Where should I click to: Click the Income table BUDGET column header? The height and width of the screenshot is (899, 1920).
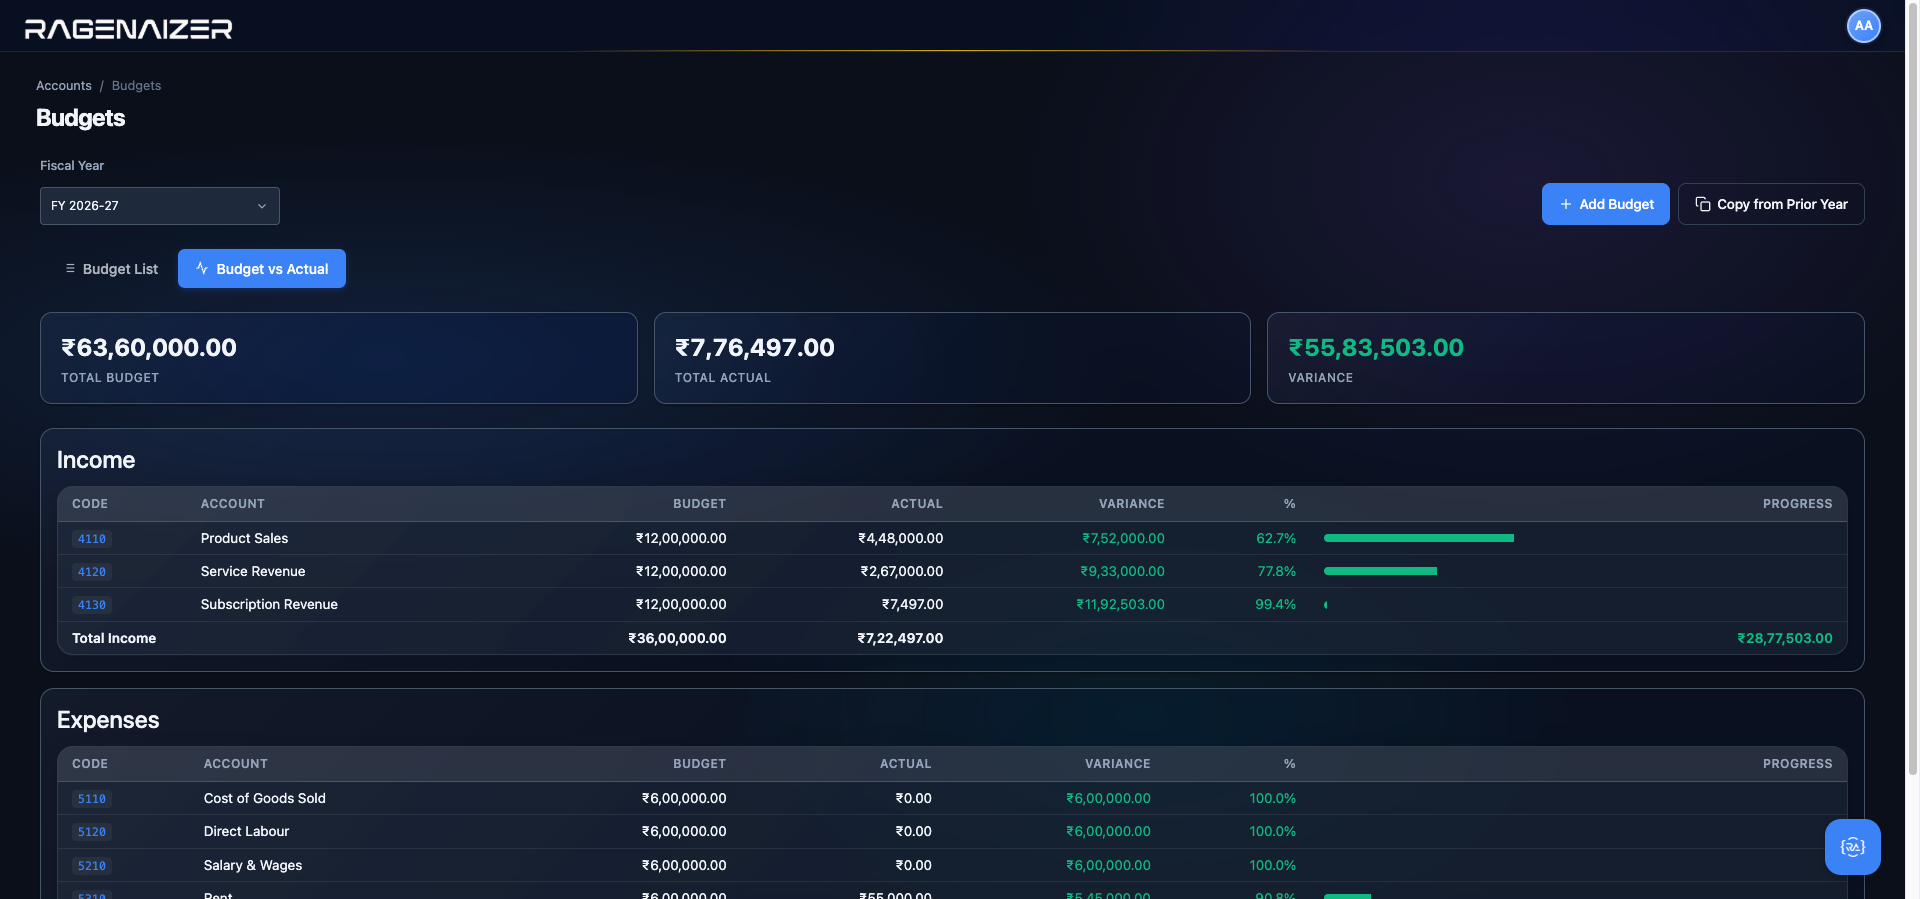699,504
